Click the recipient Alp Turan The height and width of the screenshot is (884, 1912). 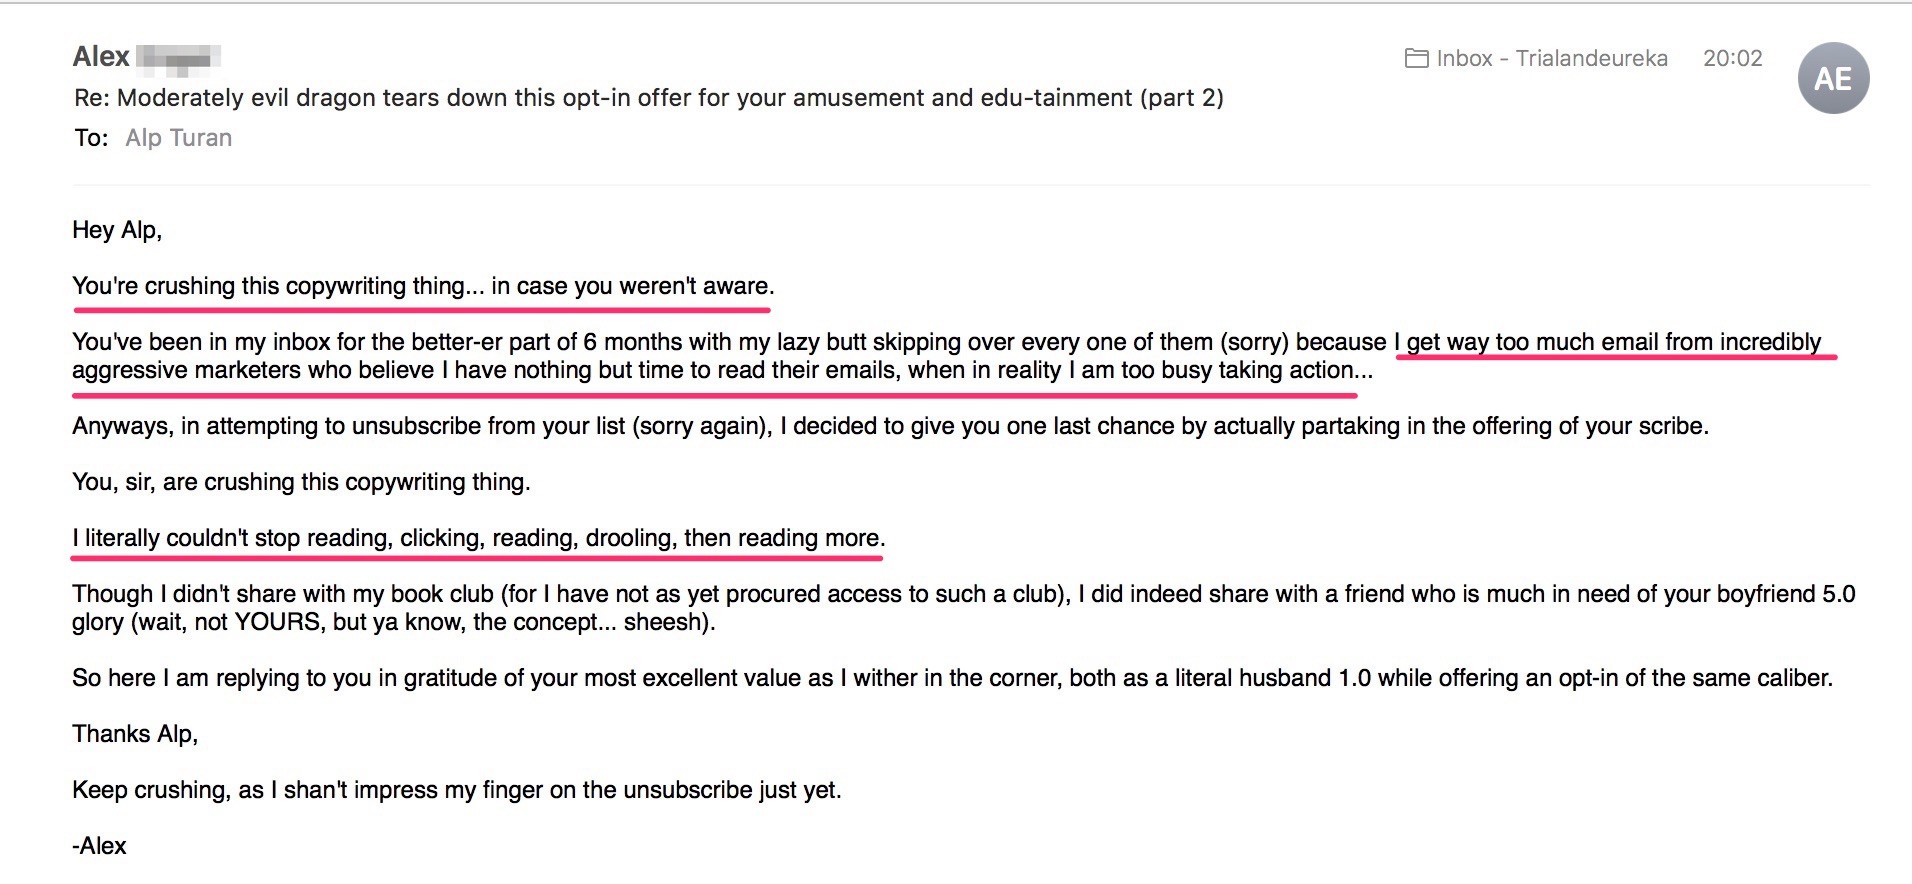[179, 138]
